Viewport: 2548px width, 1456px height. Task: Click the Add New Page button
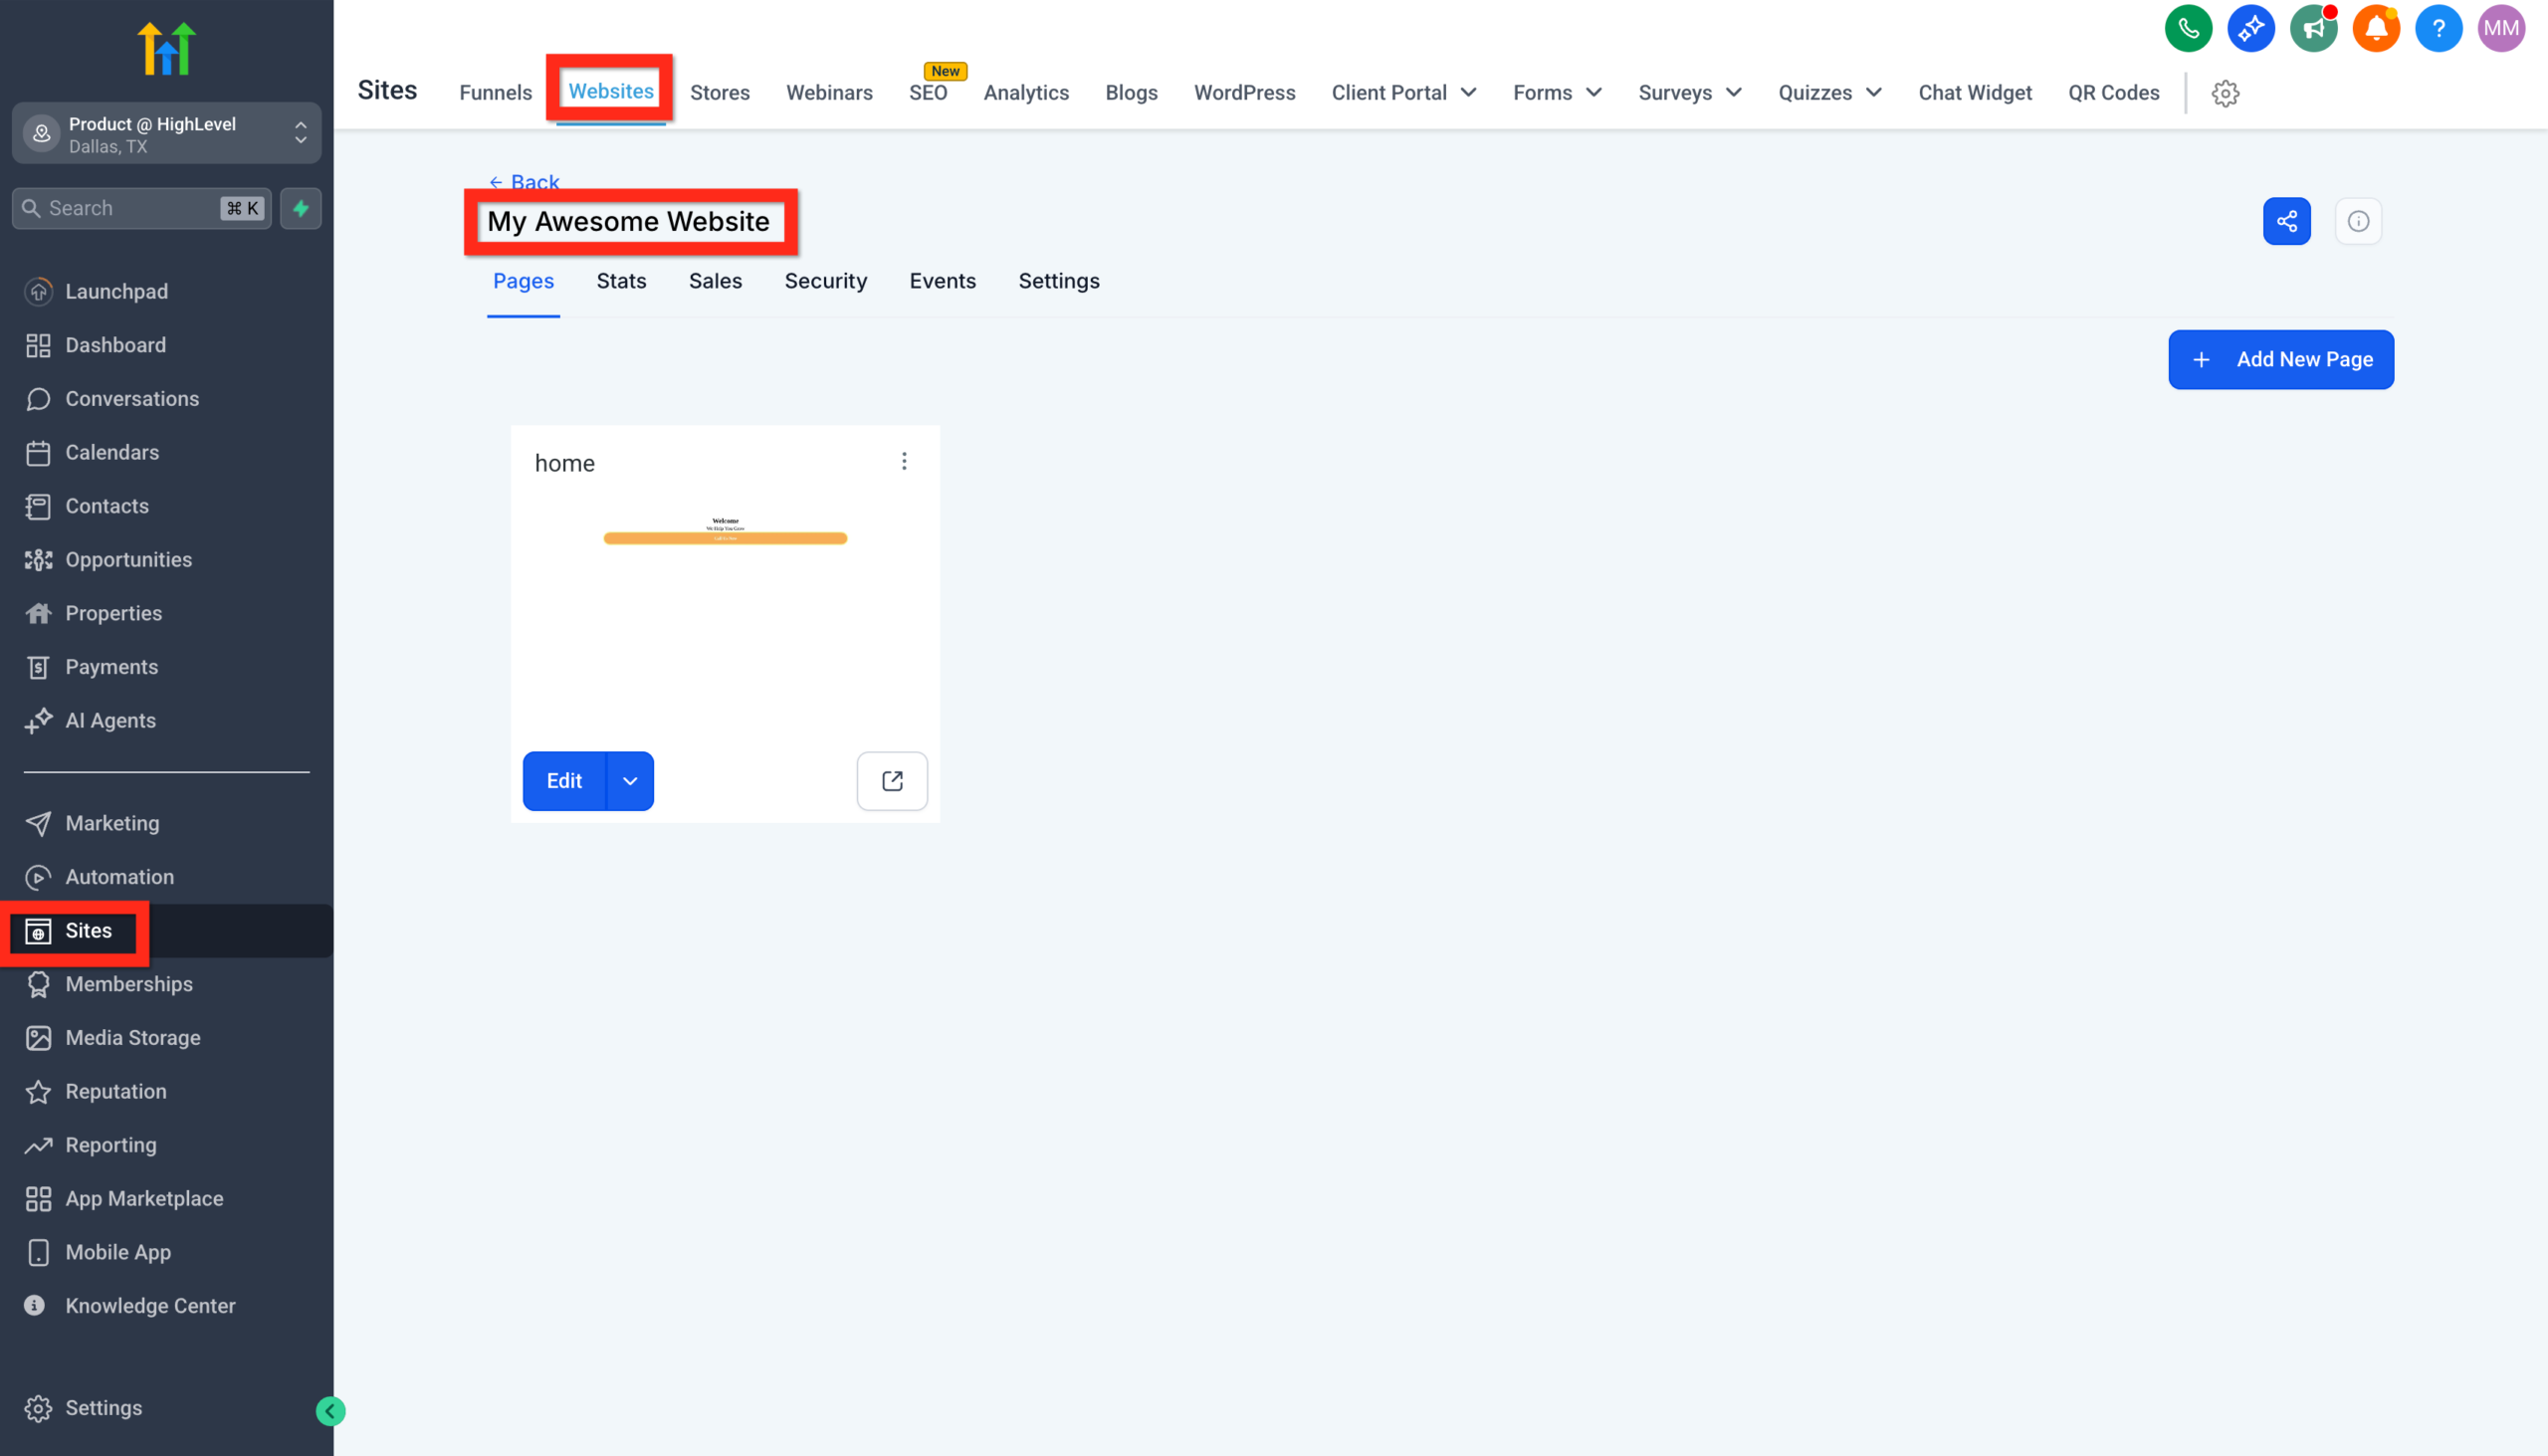pos(2281,359)
